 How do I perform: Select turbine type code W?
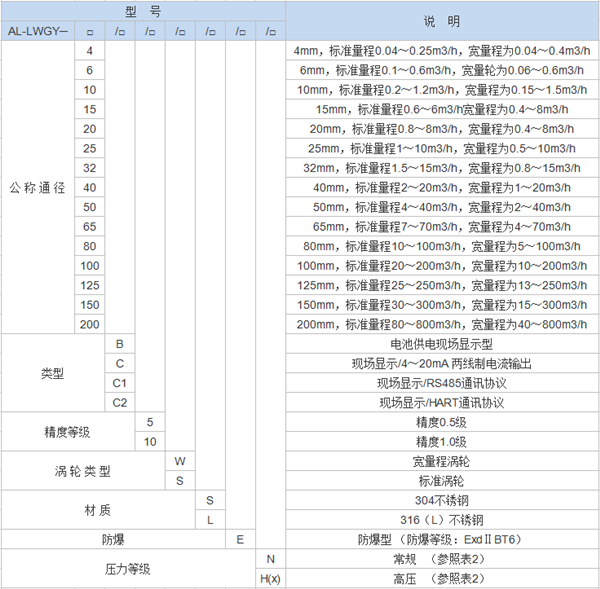[x=180, y=461]
